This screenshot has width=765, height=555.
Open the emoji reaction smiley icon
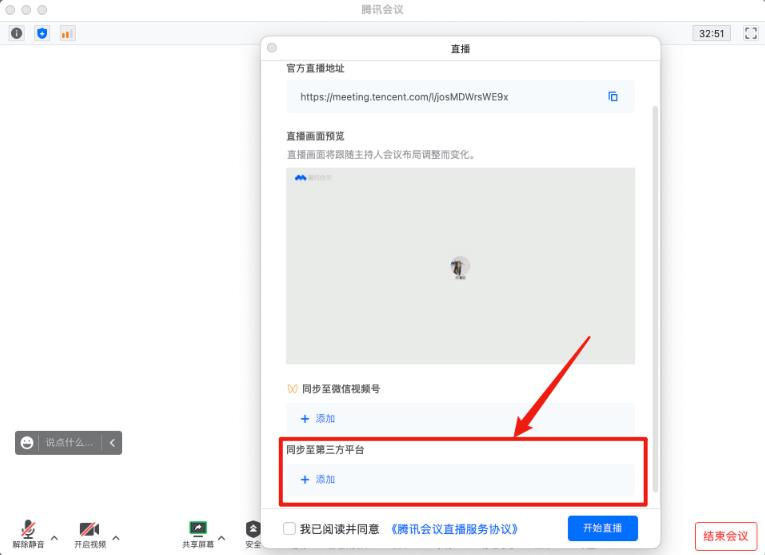point(27,443)
